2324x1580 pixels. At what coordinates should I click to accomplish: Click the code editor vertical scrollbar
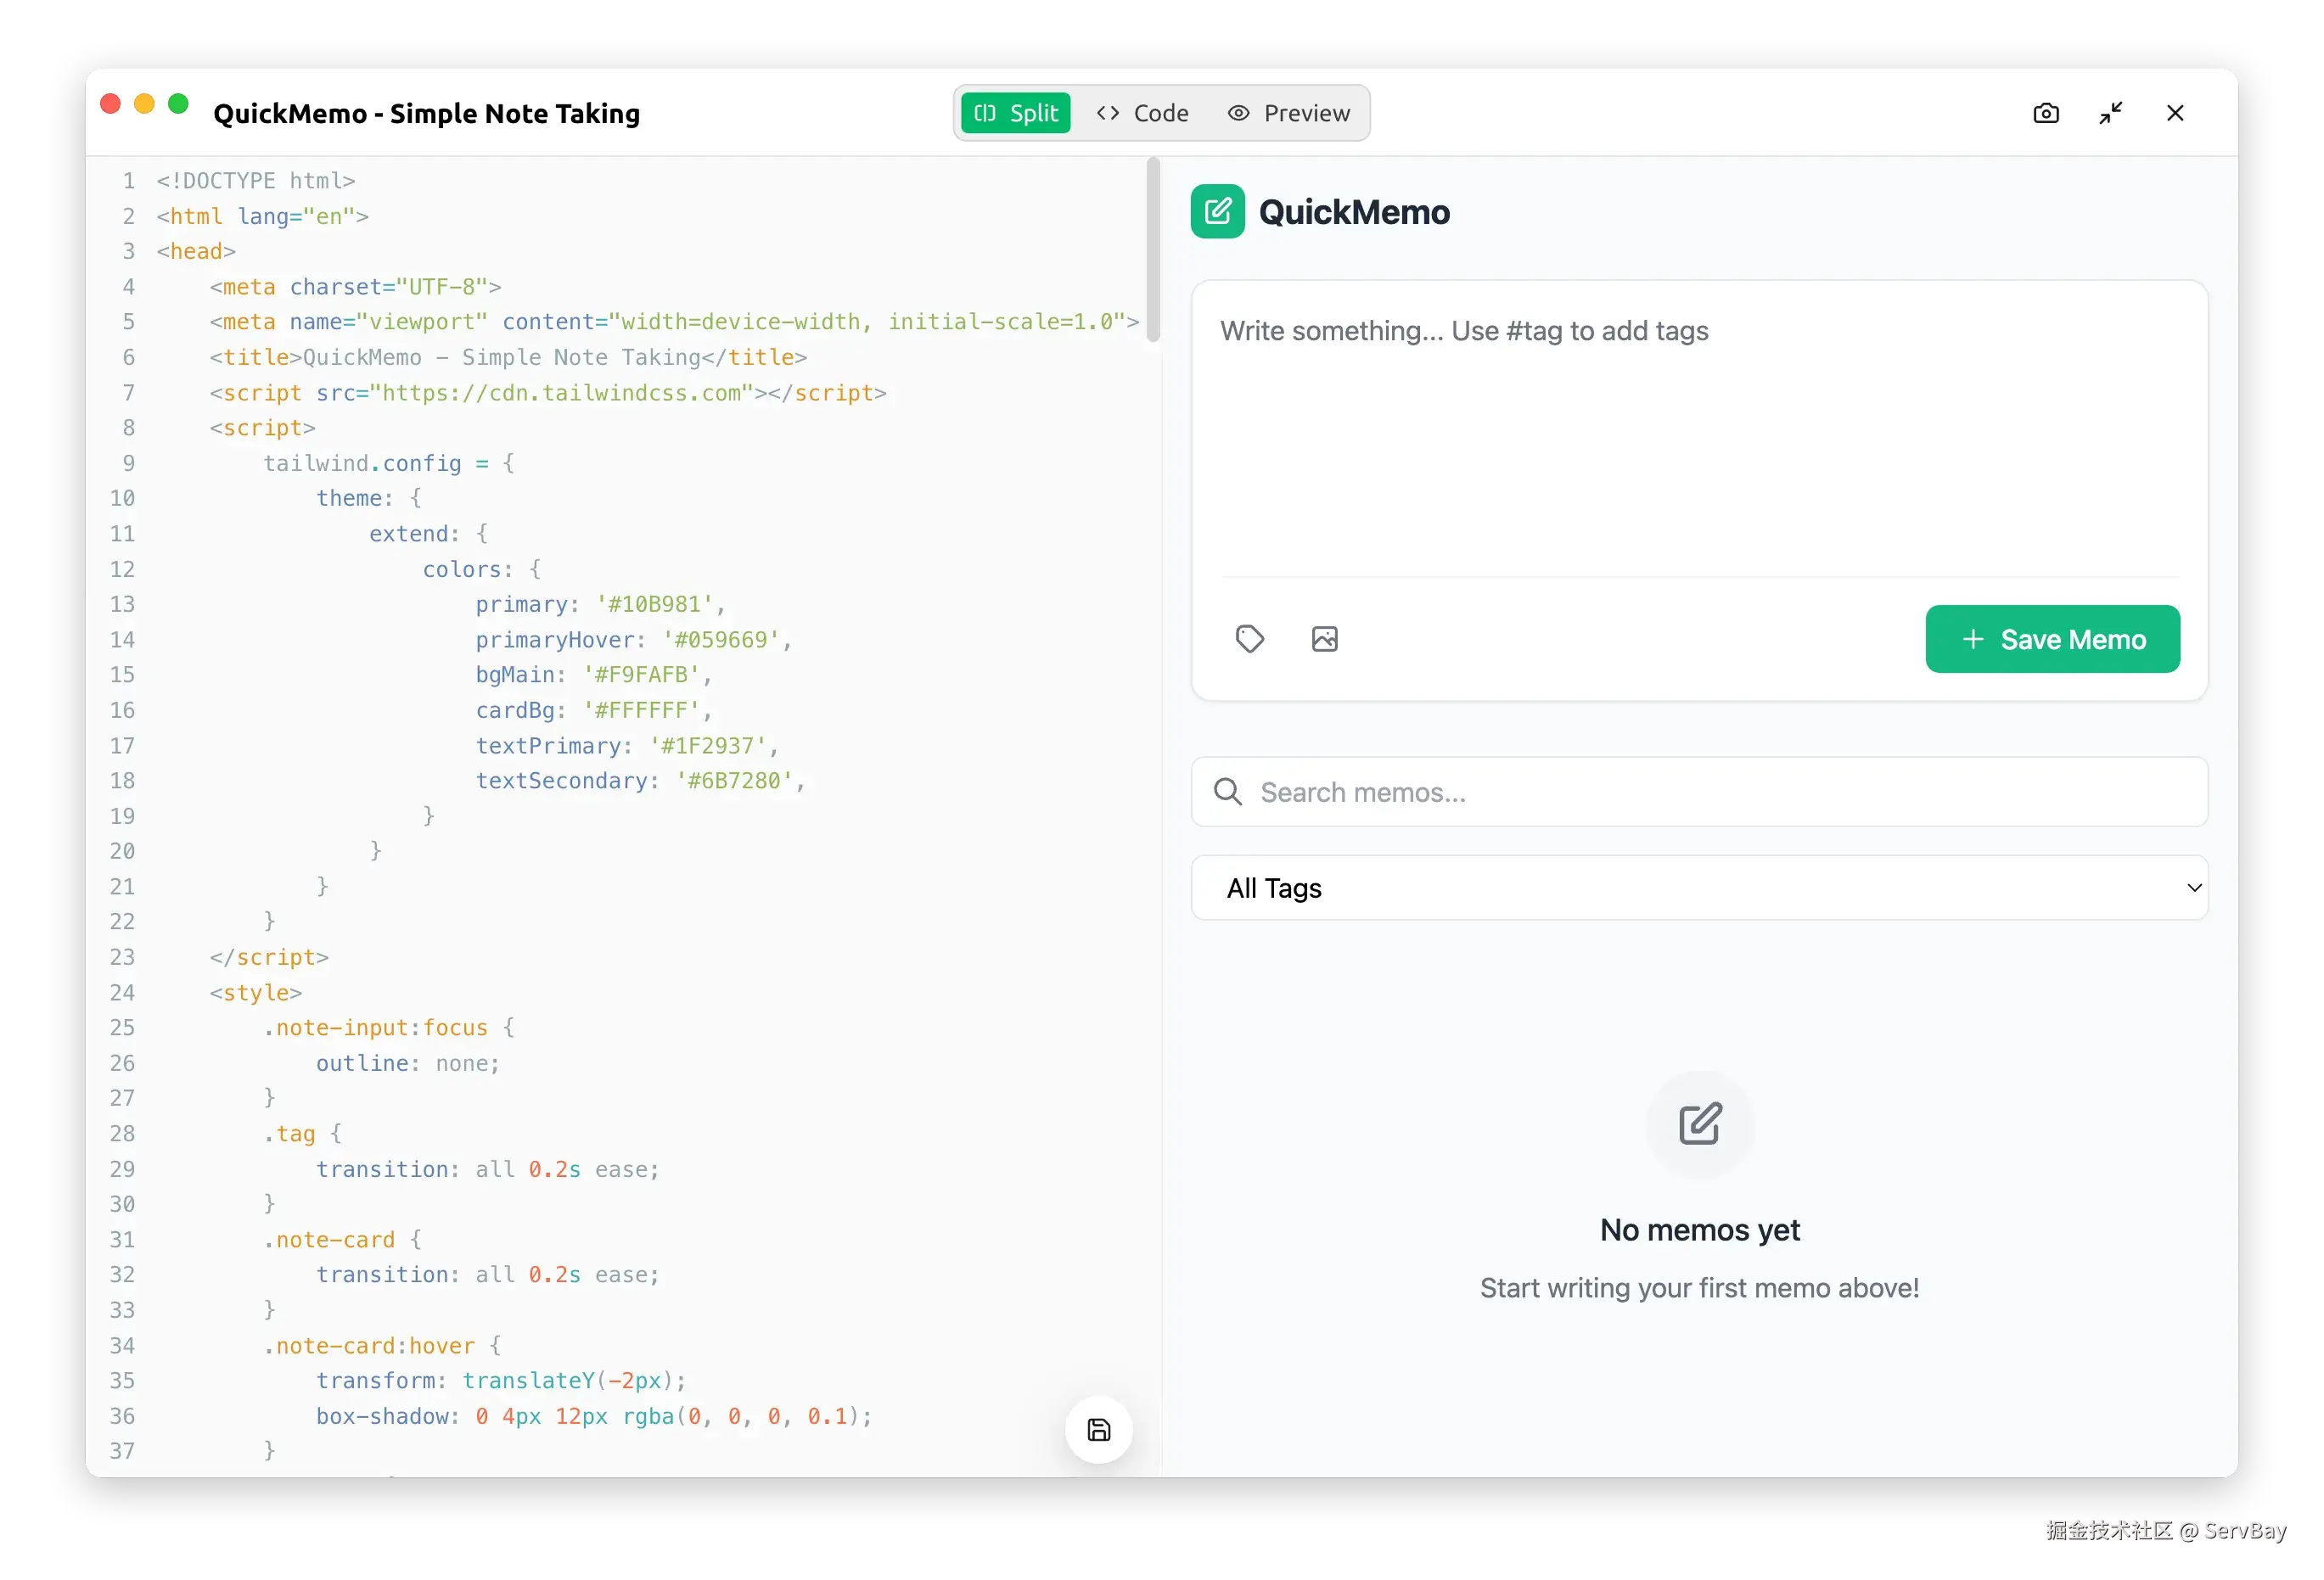[x=1153, y=250]
